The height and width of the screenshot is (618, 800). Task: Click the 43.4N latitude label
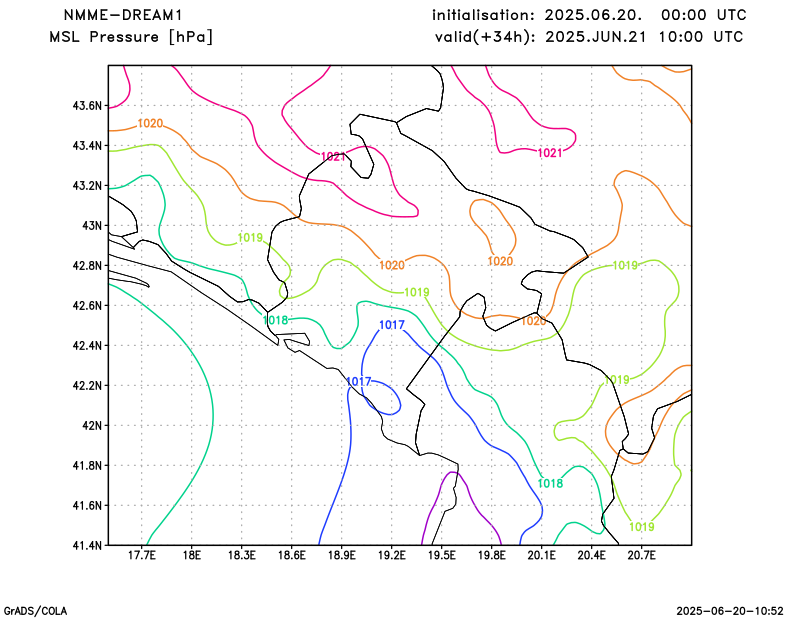pos(87,146)
